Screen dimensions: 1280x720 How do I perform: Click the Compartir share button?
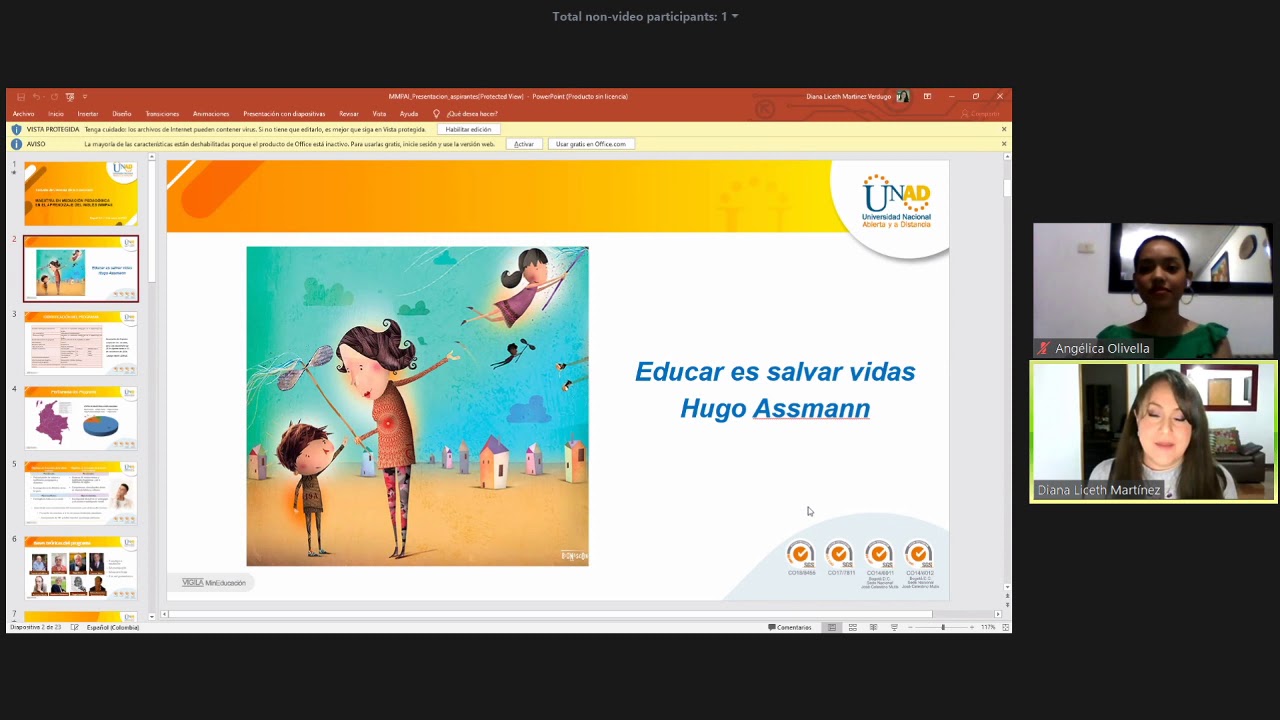click(980, 114)
